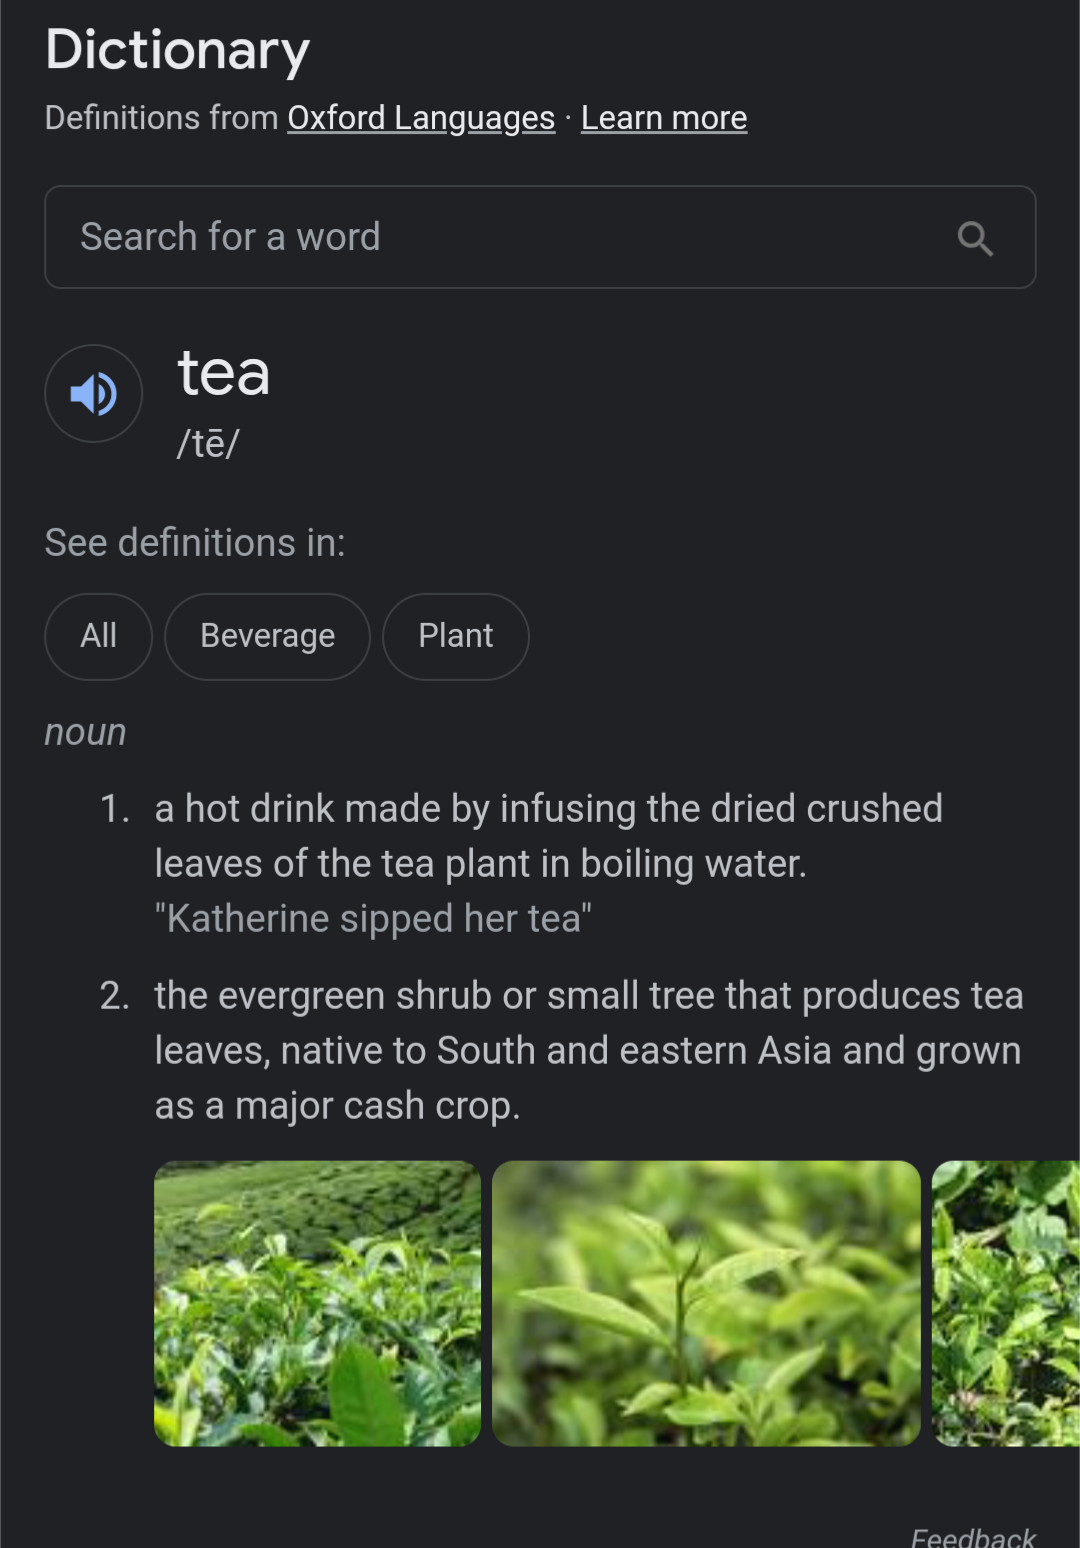Open the partially visible third tea image

tap(1006, 1303)
